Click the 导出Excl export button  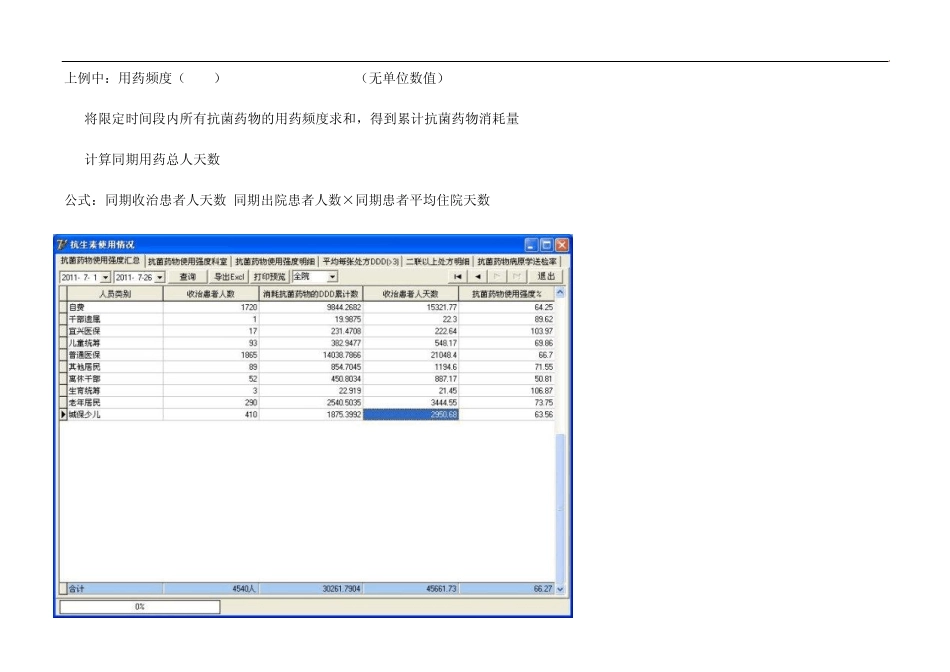tap(229, 277)
